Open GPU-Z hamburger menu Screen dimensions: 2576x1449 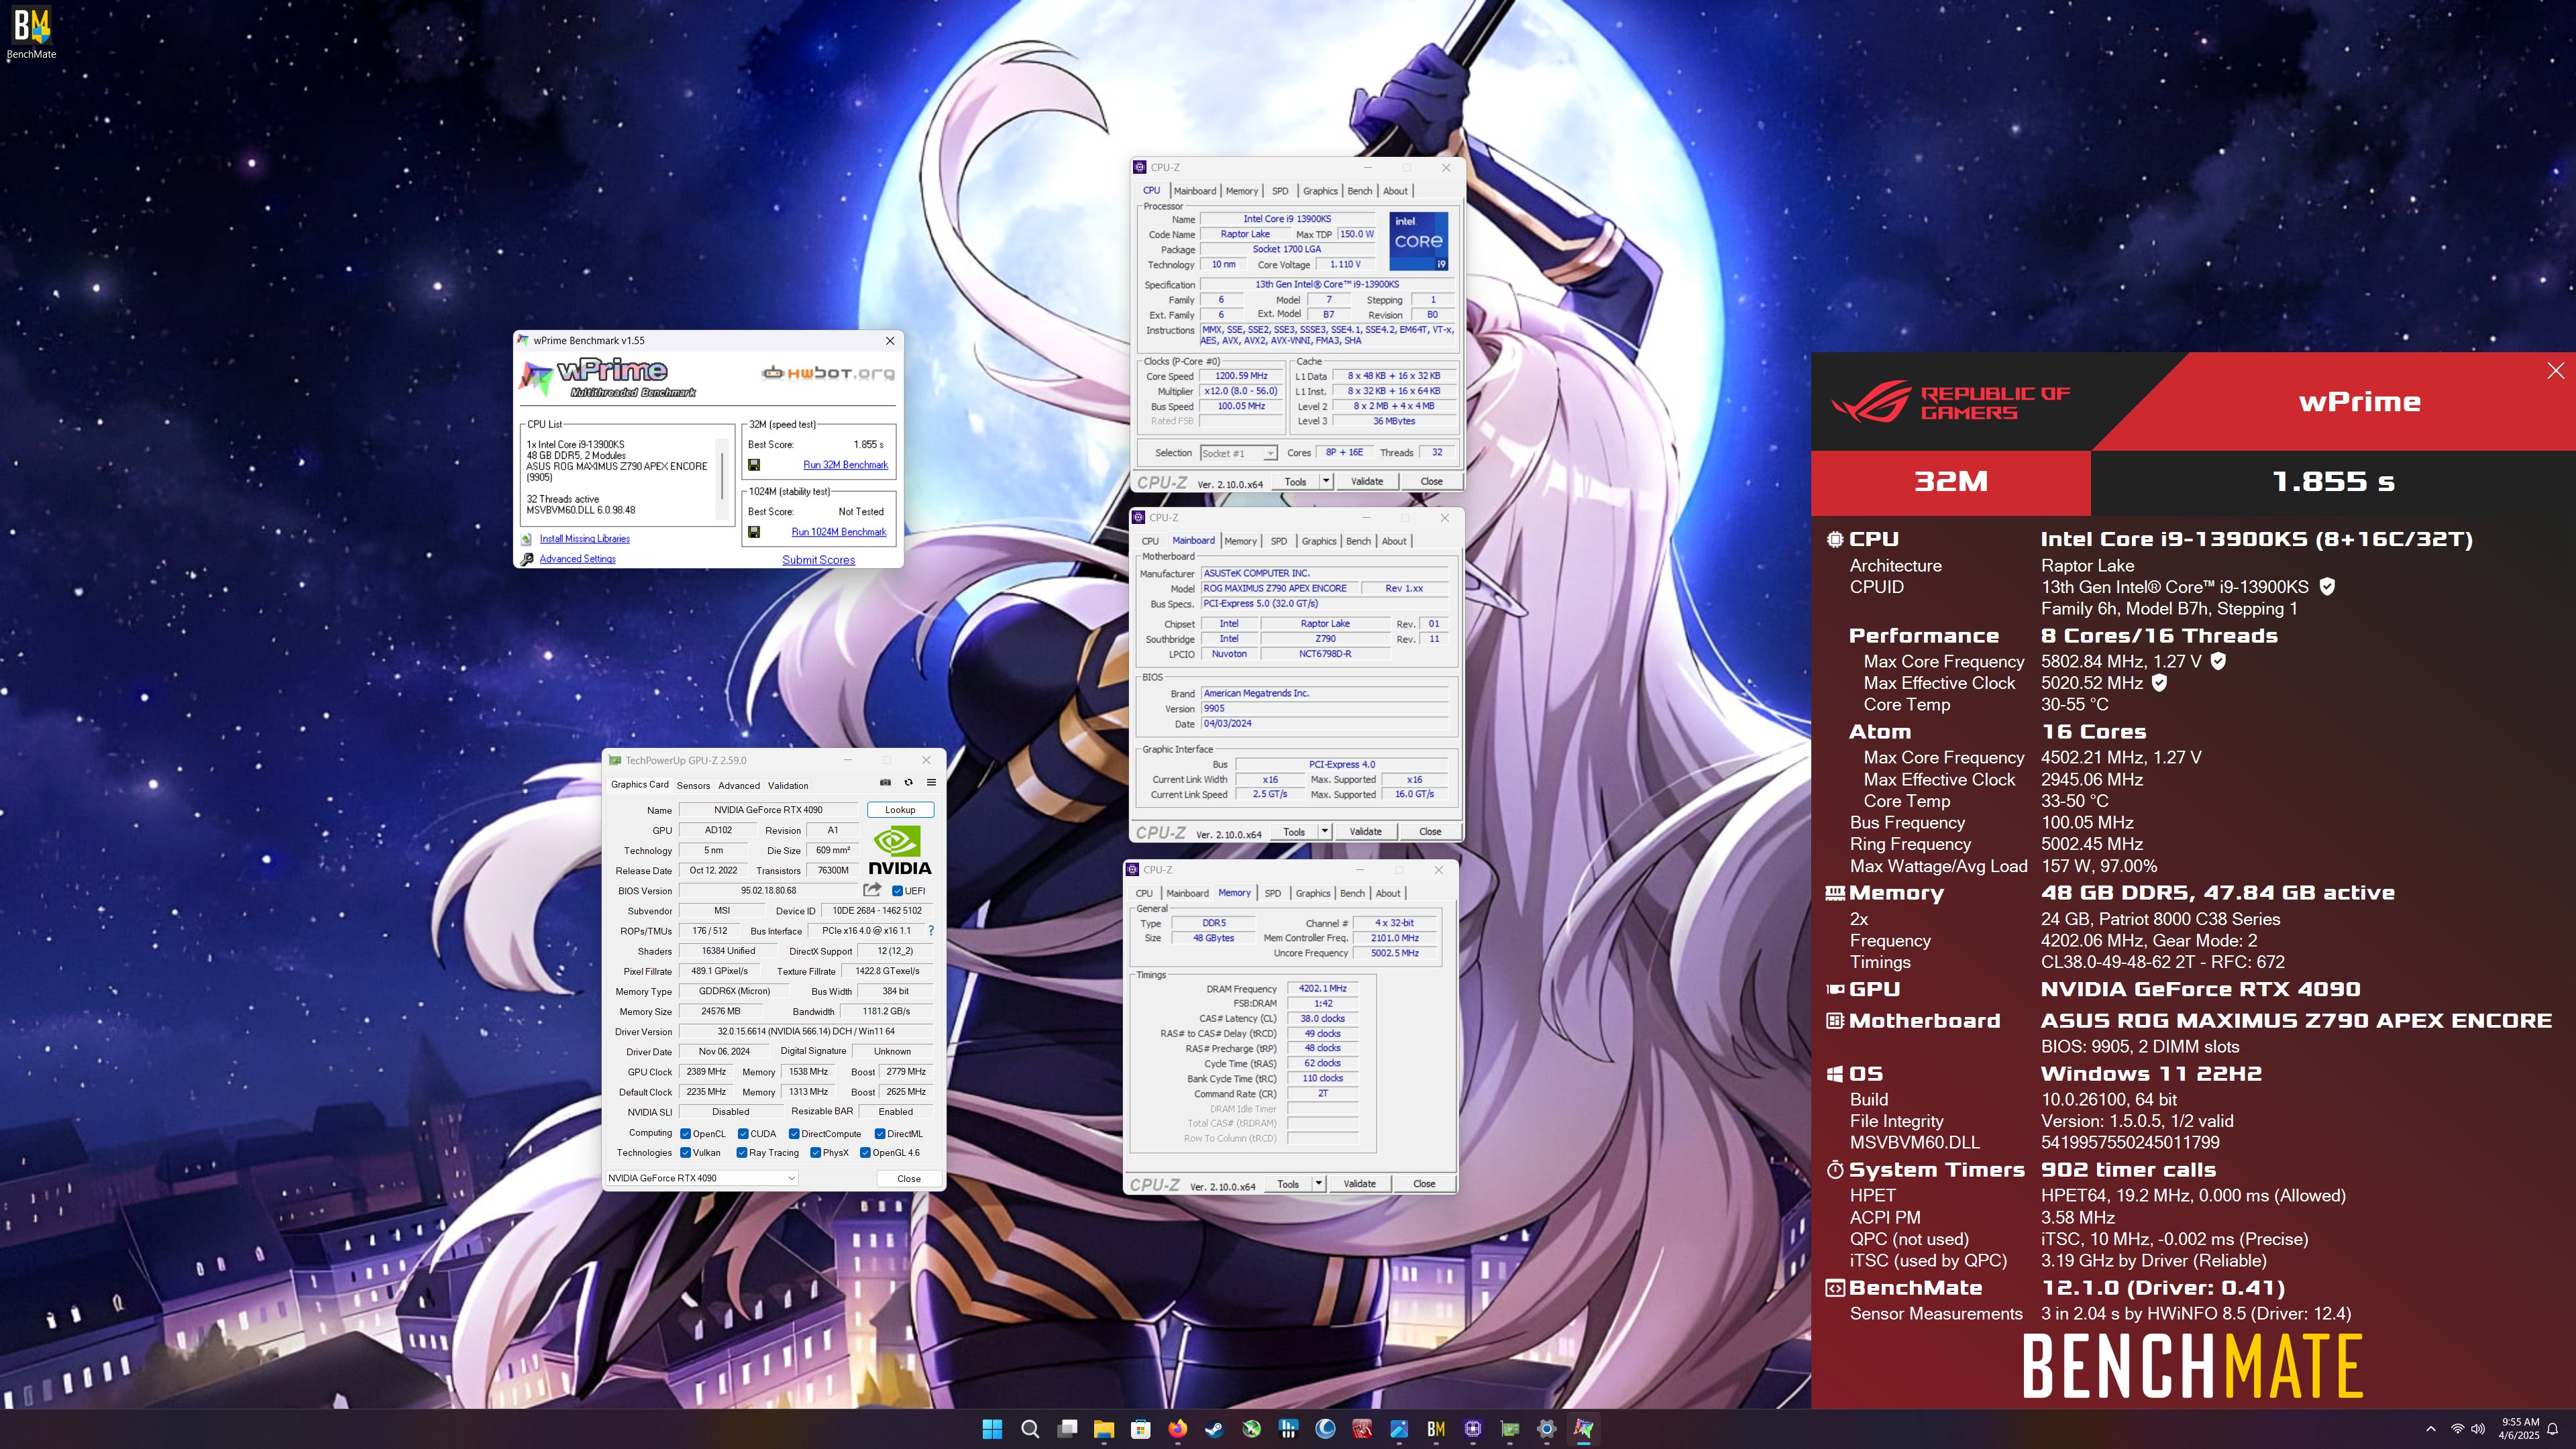(x=931, y=783)
